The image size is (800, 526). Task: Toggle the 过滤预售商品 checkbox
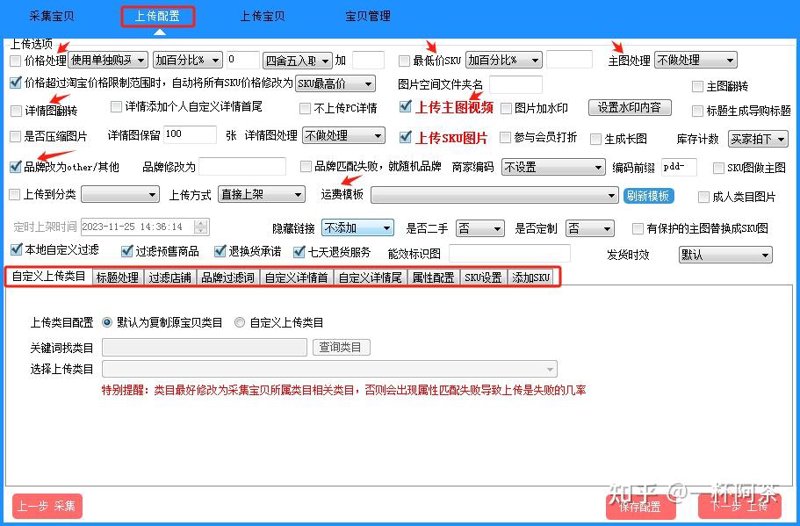(x=127, y=251)
